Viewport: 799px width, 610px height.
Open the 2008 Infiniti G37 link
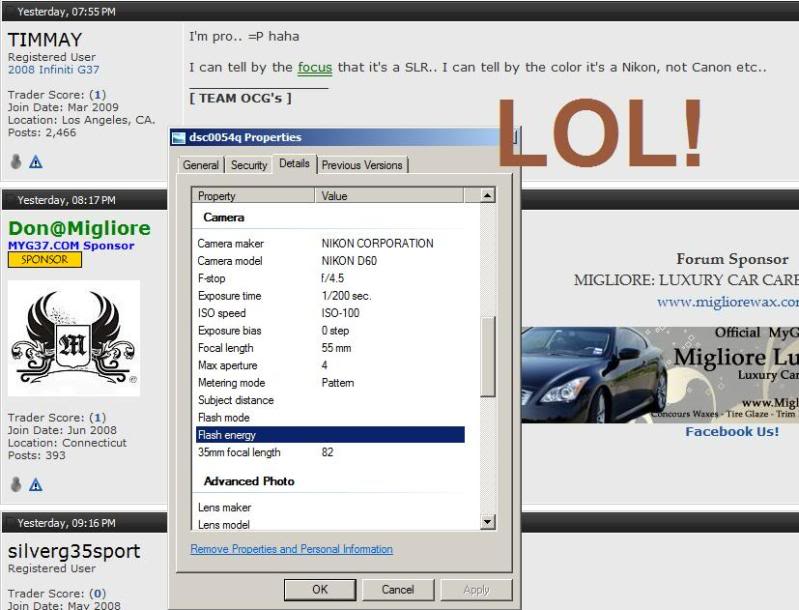(54, 70)
